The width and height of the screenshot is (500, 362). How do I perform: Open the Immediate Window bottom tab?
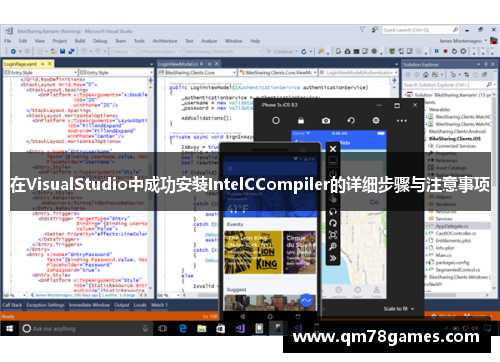click(x=89, y=305)
